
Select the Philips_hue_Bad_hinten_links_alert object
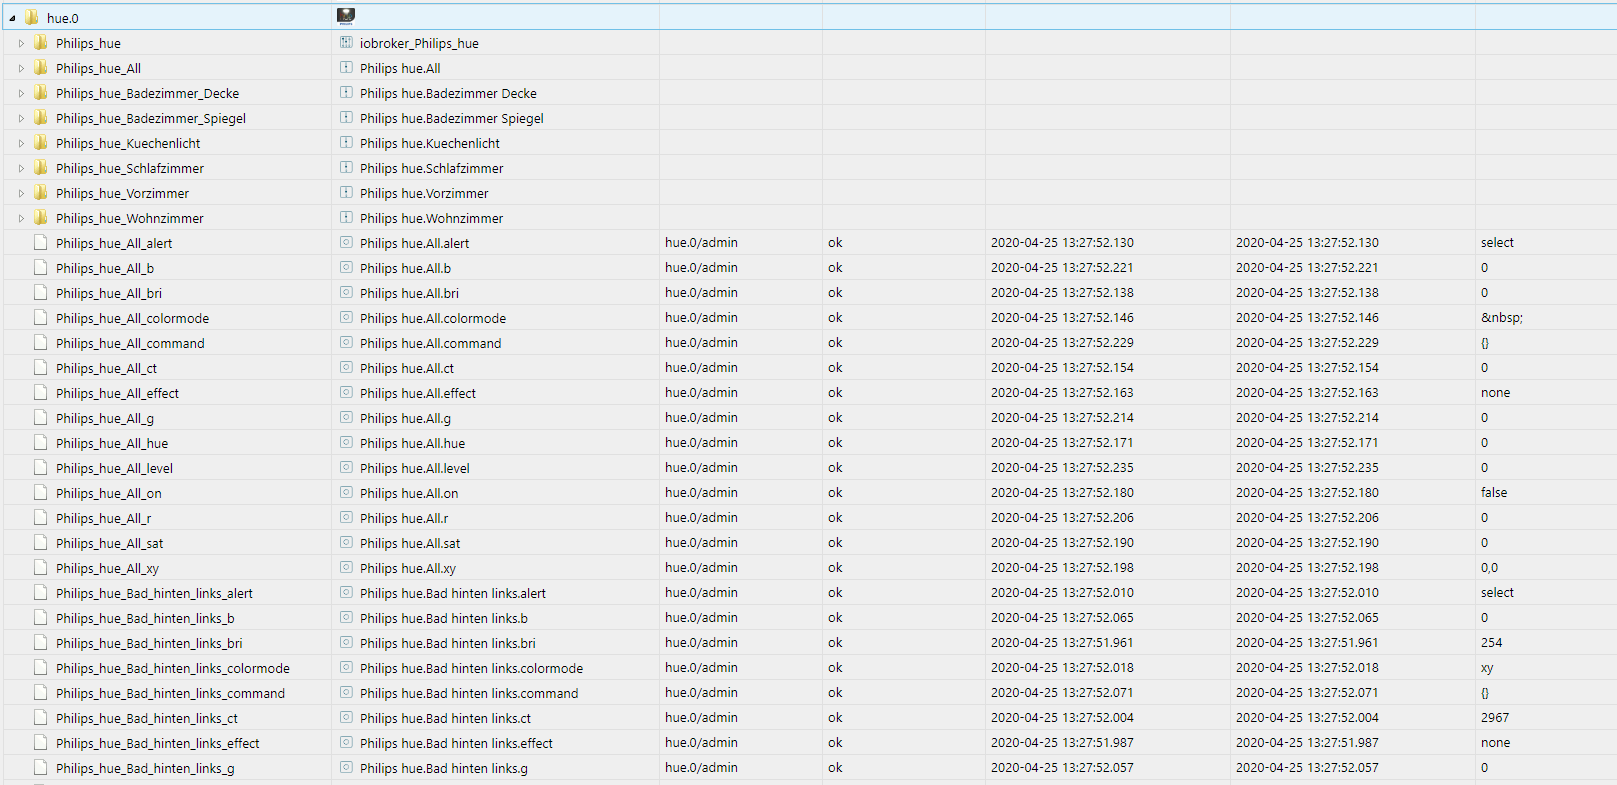(154, 593)
